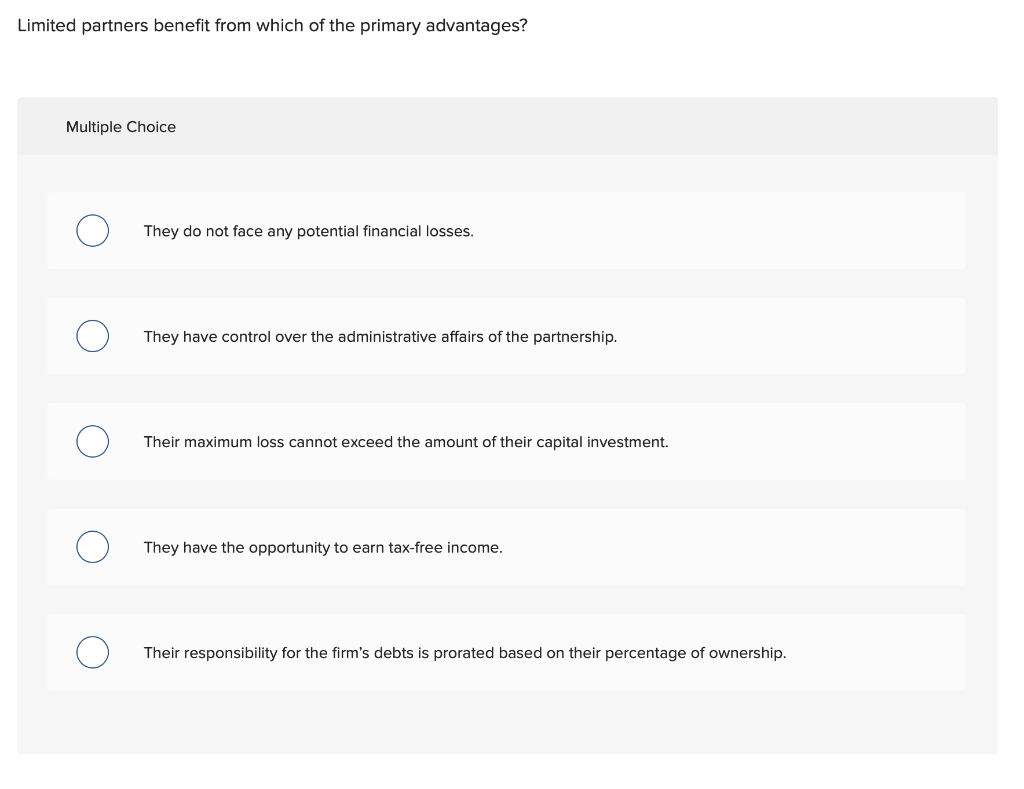This screenshot has width=1024, height=789.
Task: Choose radio button for maximum loss capital investment
Action: click(93, 442)
